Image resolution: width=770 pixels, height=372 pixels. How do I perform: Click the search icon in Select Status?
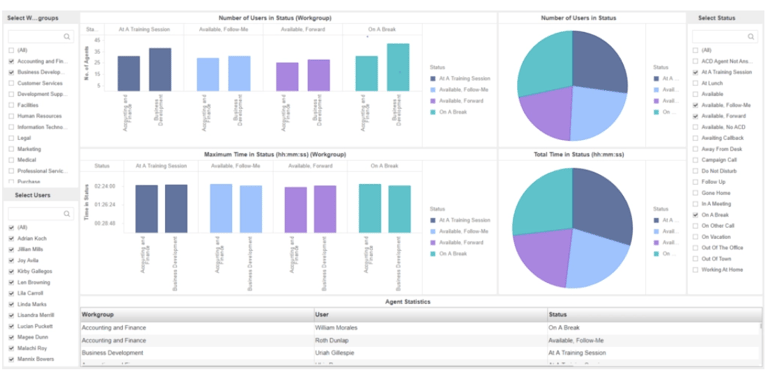pyautogui.click(x=751, y=37)
